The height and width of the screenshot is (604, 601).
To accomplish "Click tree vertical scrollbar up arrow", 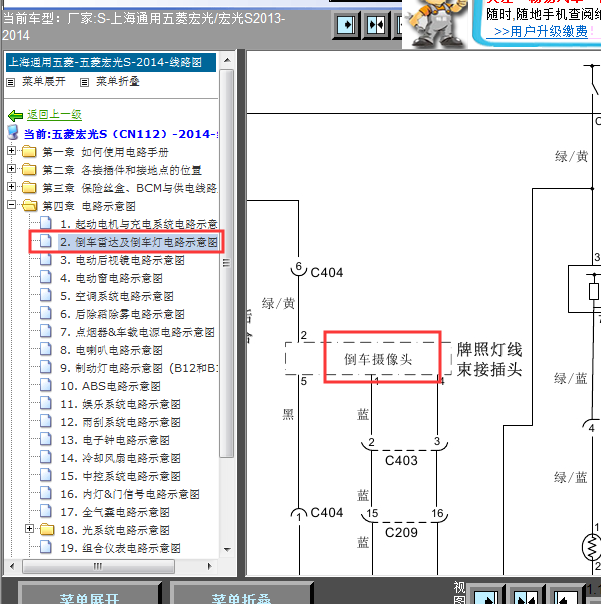I will [227, 60].
